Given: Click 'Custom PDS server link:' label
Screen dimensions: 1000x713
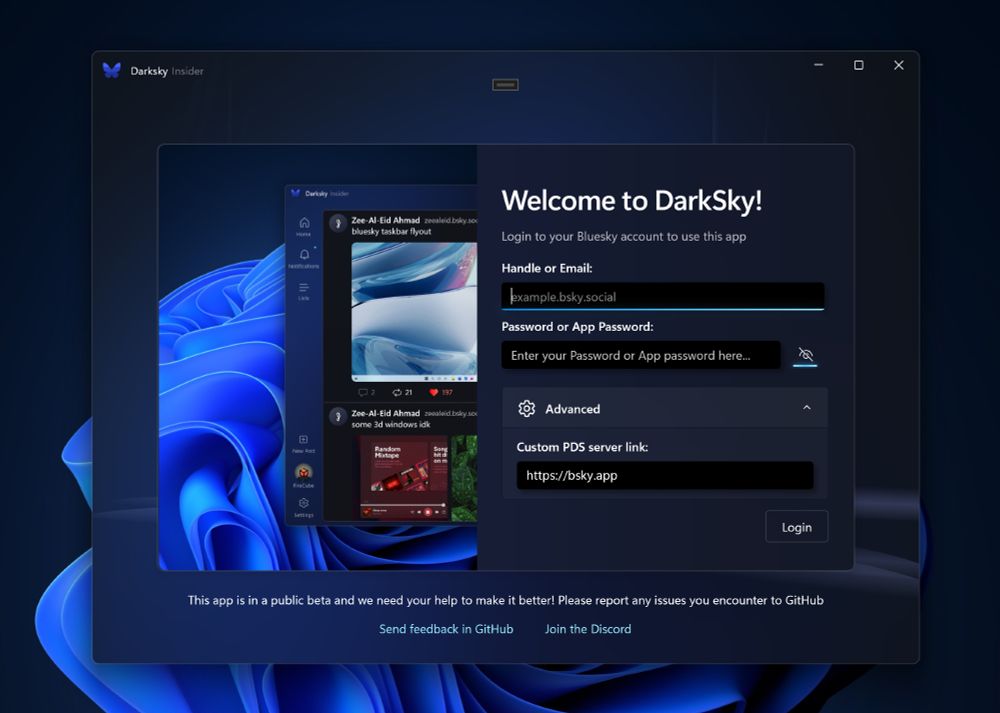Looking at the screenshot, I should click(582, 447).
